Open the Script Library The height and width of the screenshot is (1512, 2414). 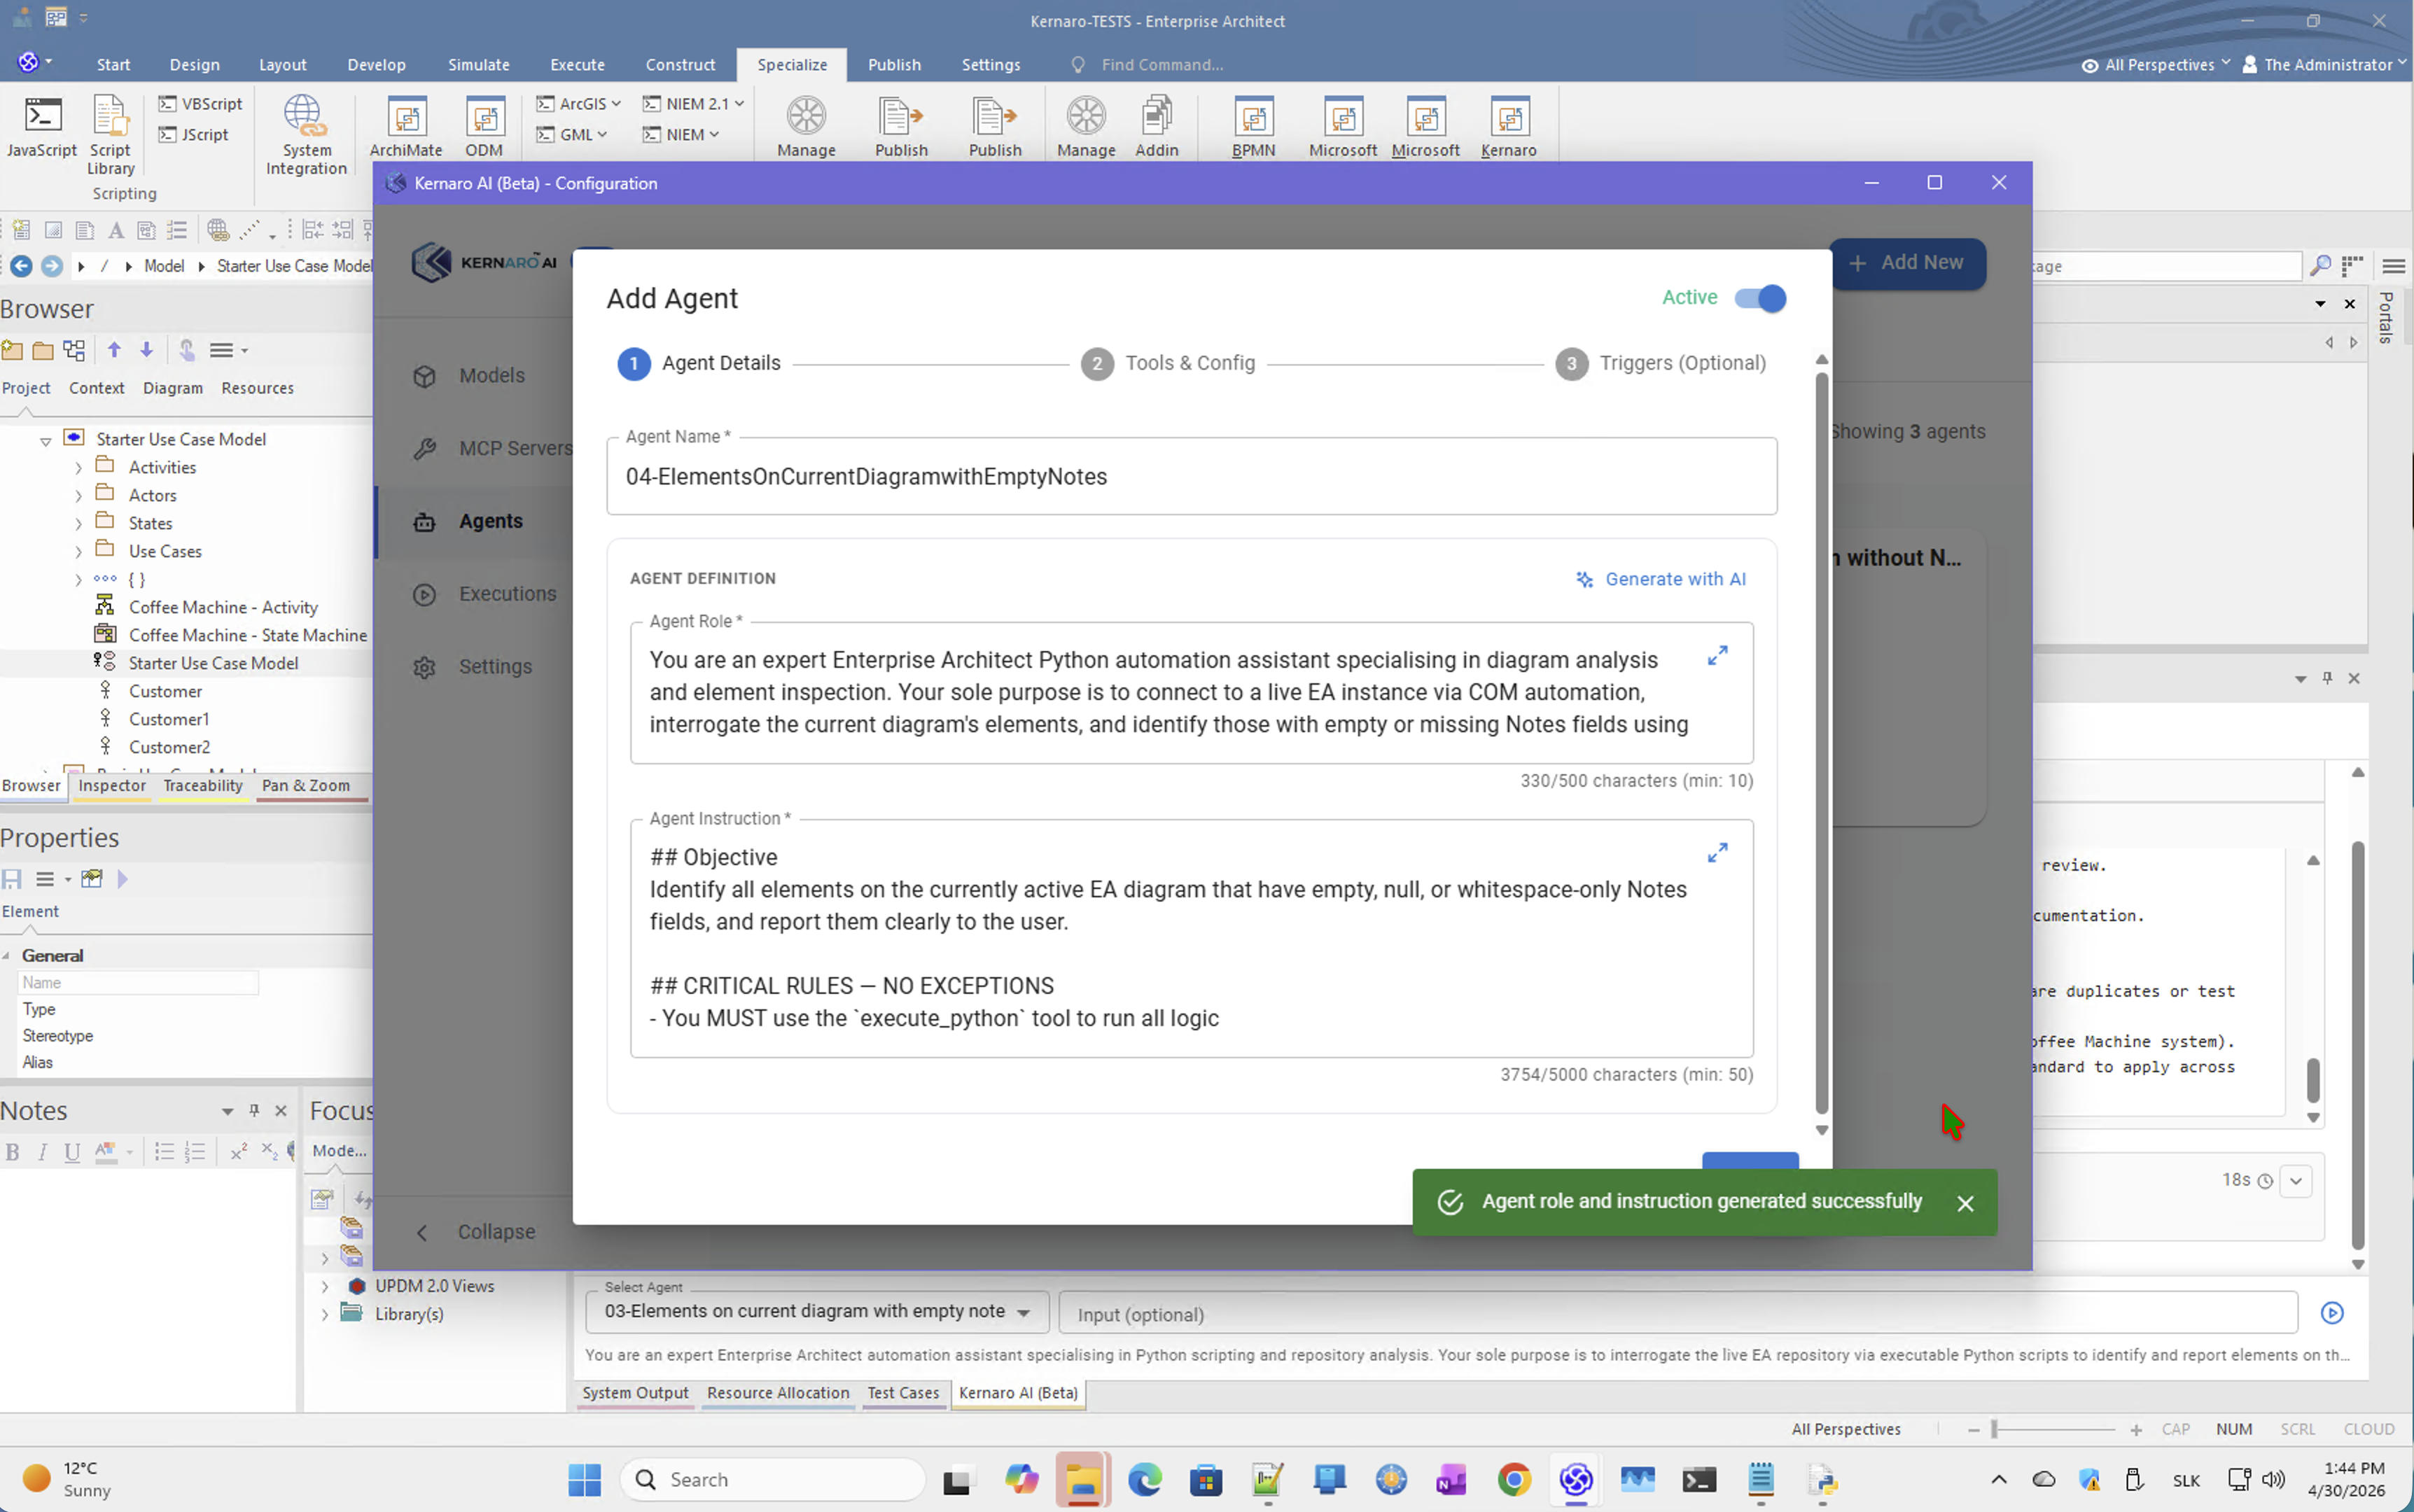(110, 135)
